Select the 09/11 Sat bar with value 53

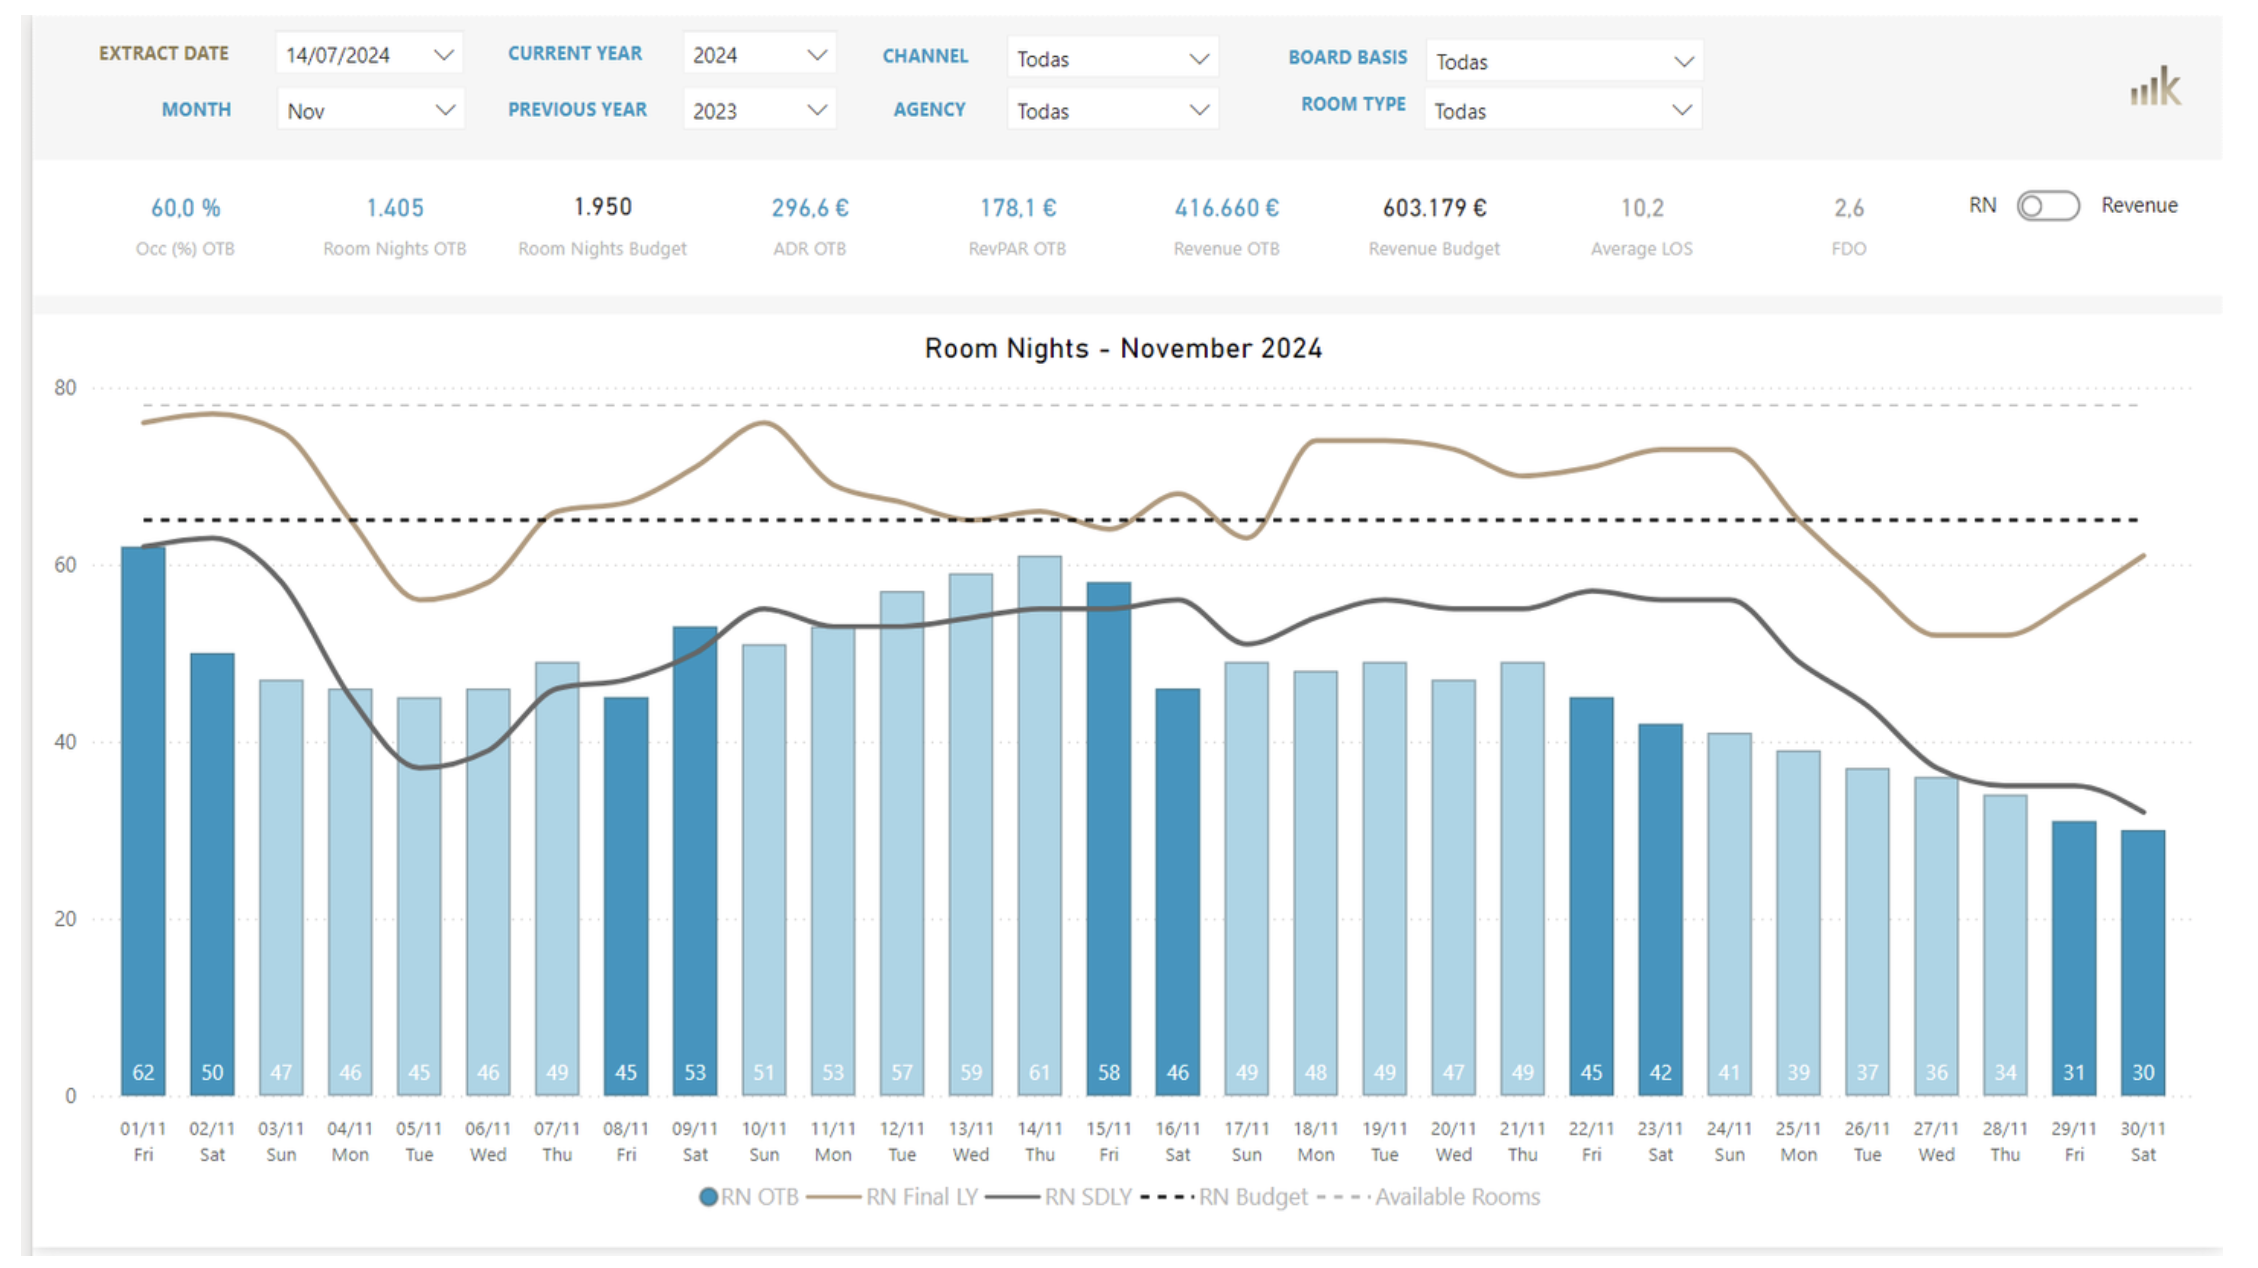click(695, 861)
